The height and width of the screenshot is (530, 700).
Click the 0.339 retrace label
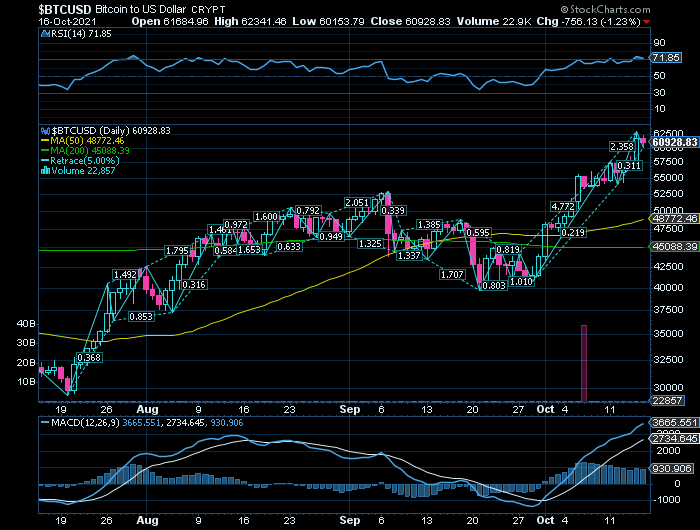tap(393, 210)
